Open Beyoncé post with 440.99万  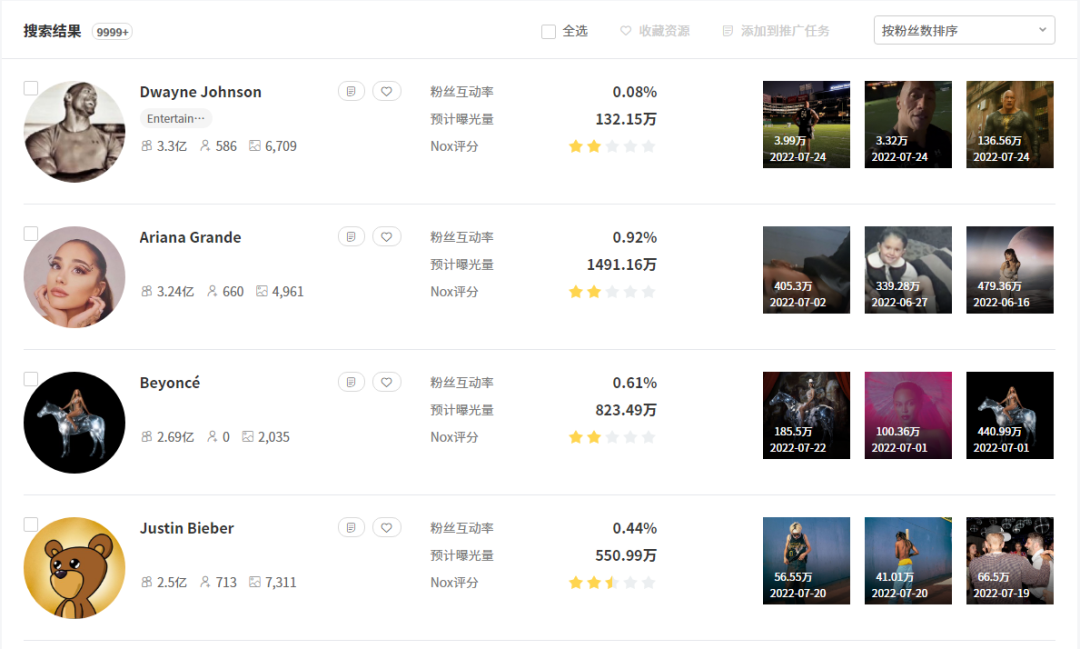[1010, 415]
